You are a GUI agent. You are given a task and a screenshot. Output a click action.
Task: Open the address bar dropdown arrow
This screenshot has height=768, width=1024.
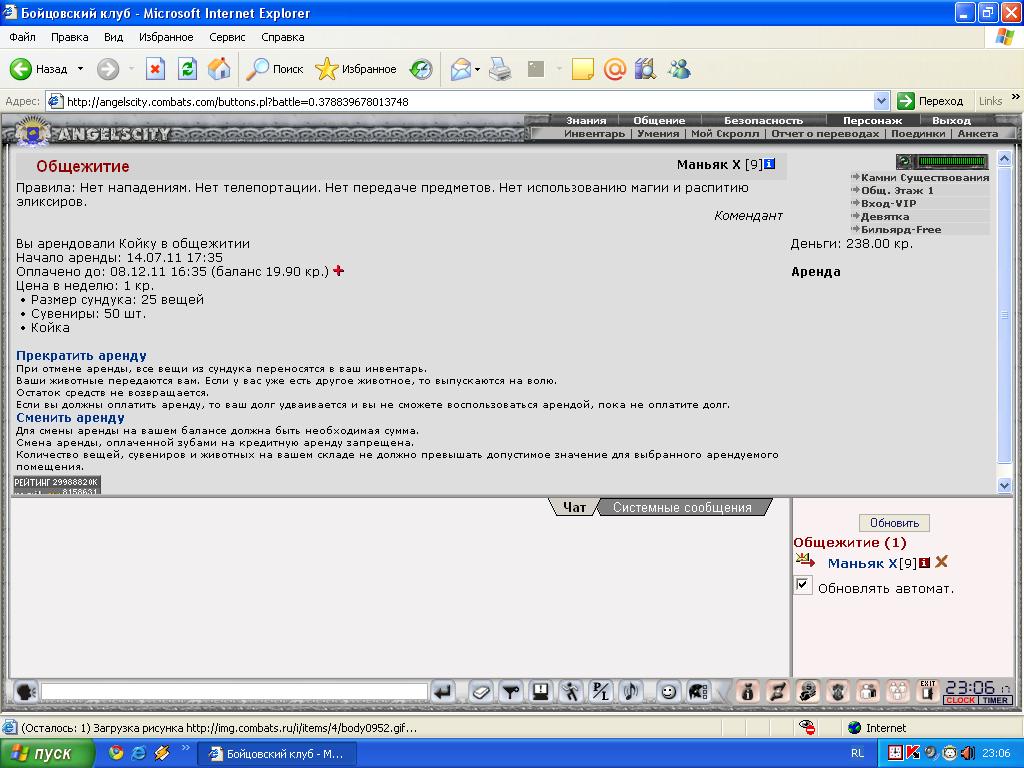882,101
